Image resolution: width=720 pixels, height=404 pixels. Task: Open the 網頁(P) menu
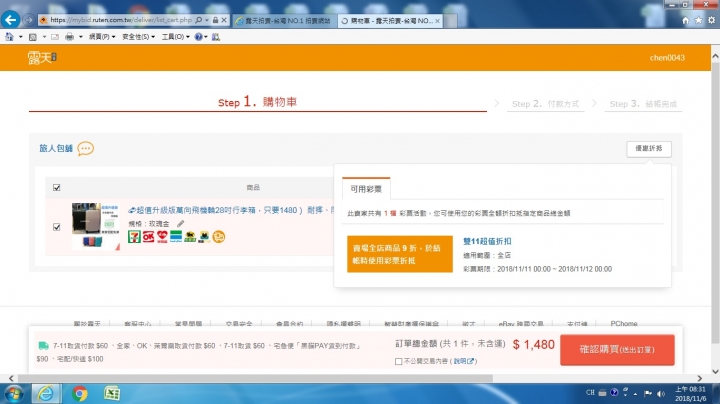(101, 37)
